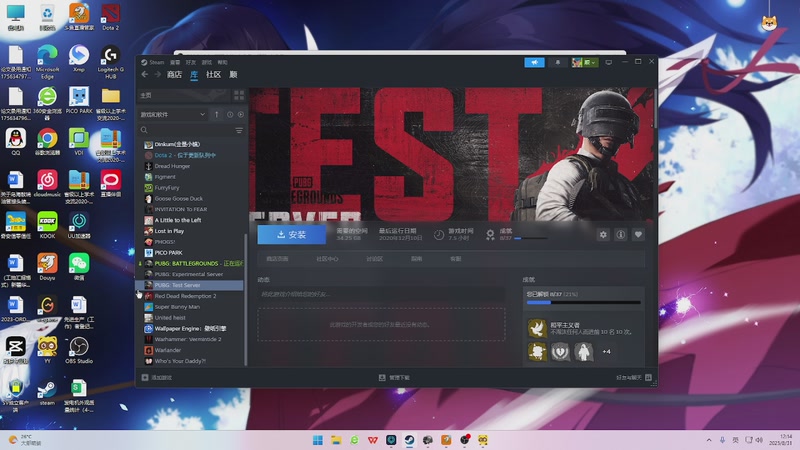
Task: Select the broken heart achievement icon
Action: [x=560, y=352]
